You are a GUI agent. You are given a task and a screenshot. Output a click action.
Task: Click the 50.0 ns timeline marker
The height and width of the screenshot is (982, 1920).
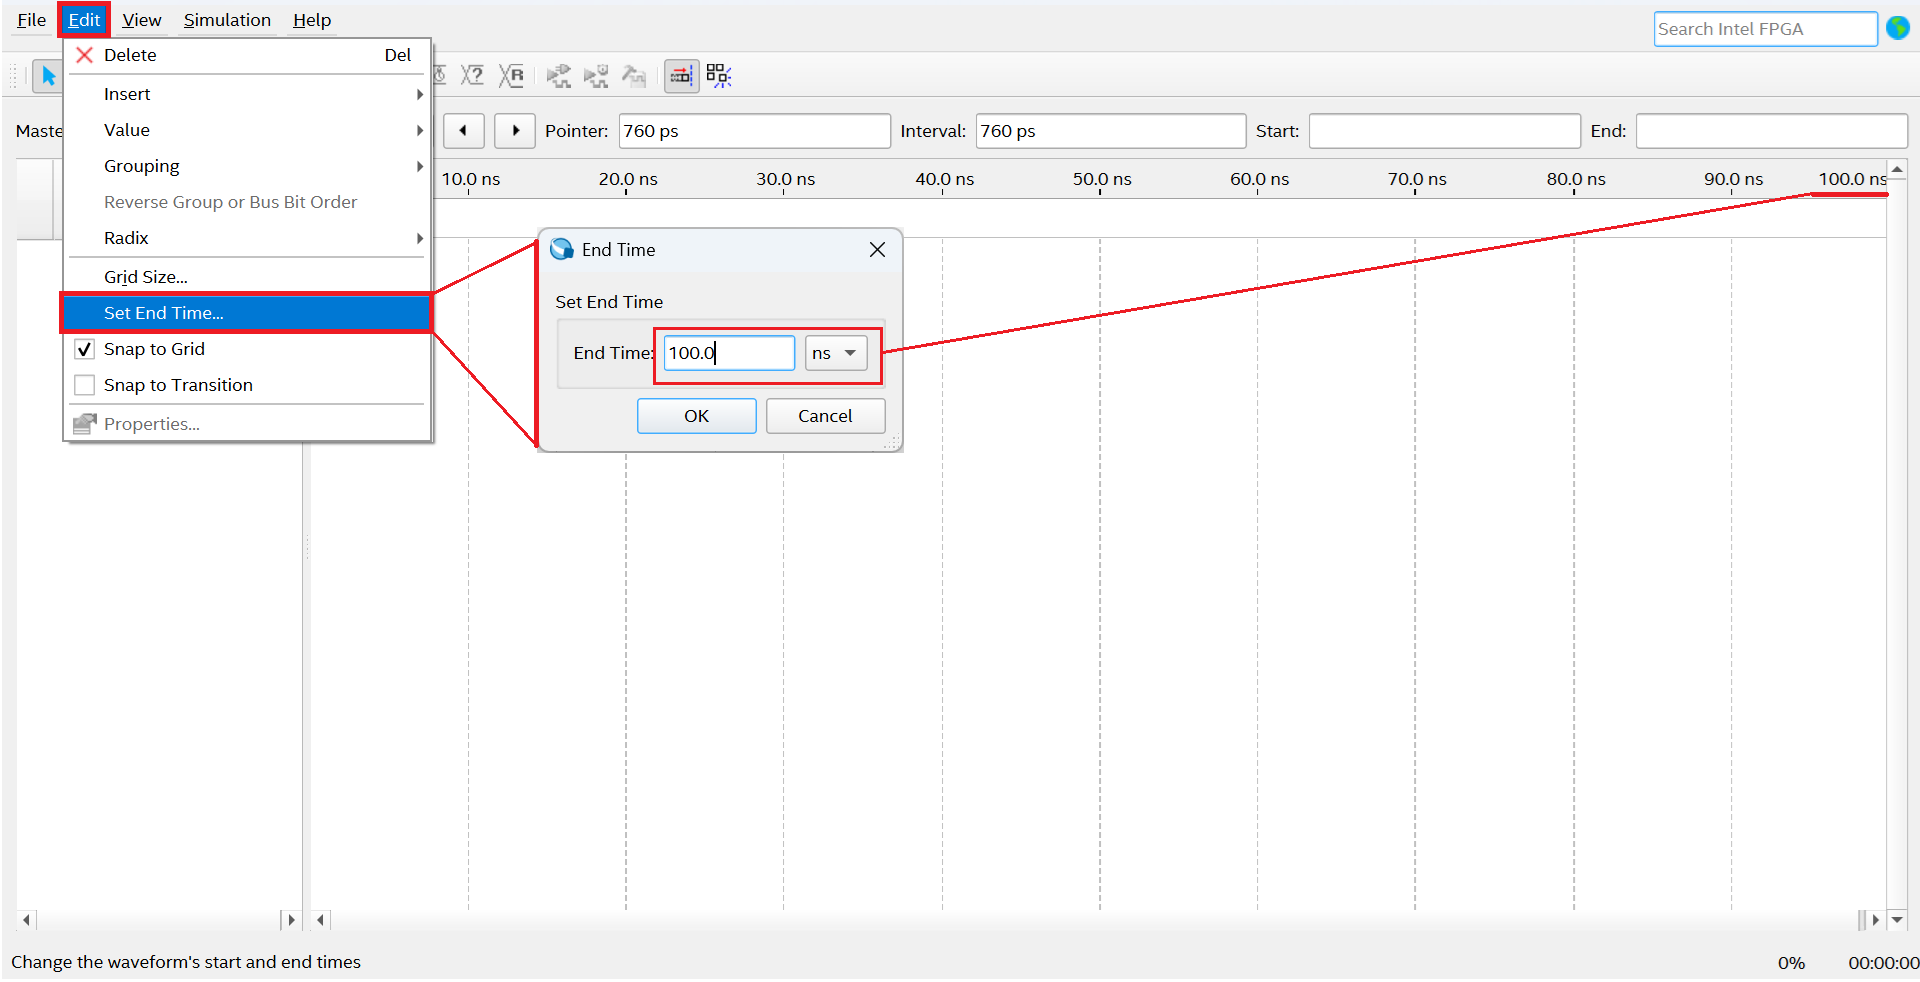[x=1102, y=179]
